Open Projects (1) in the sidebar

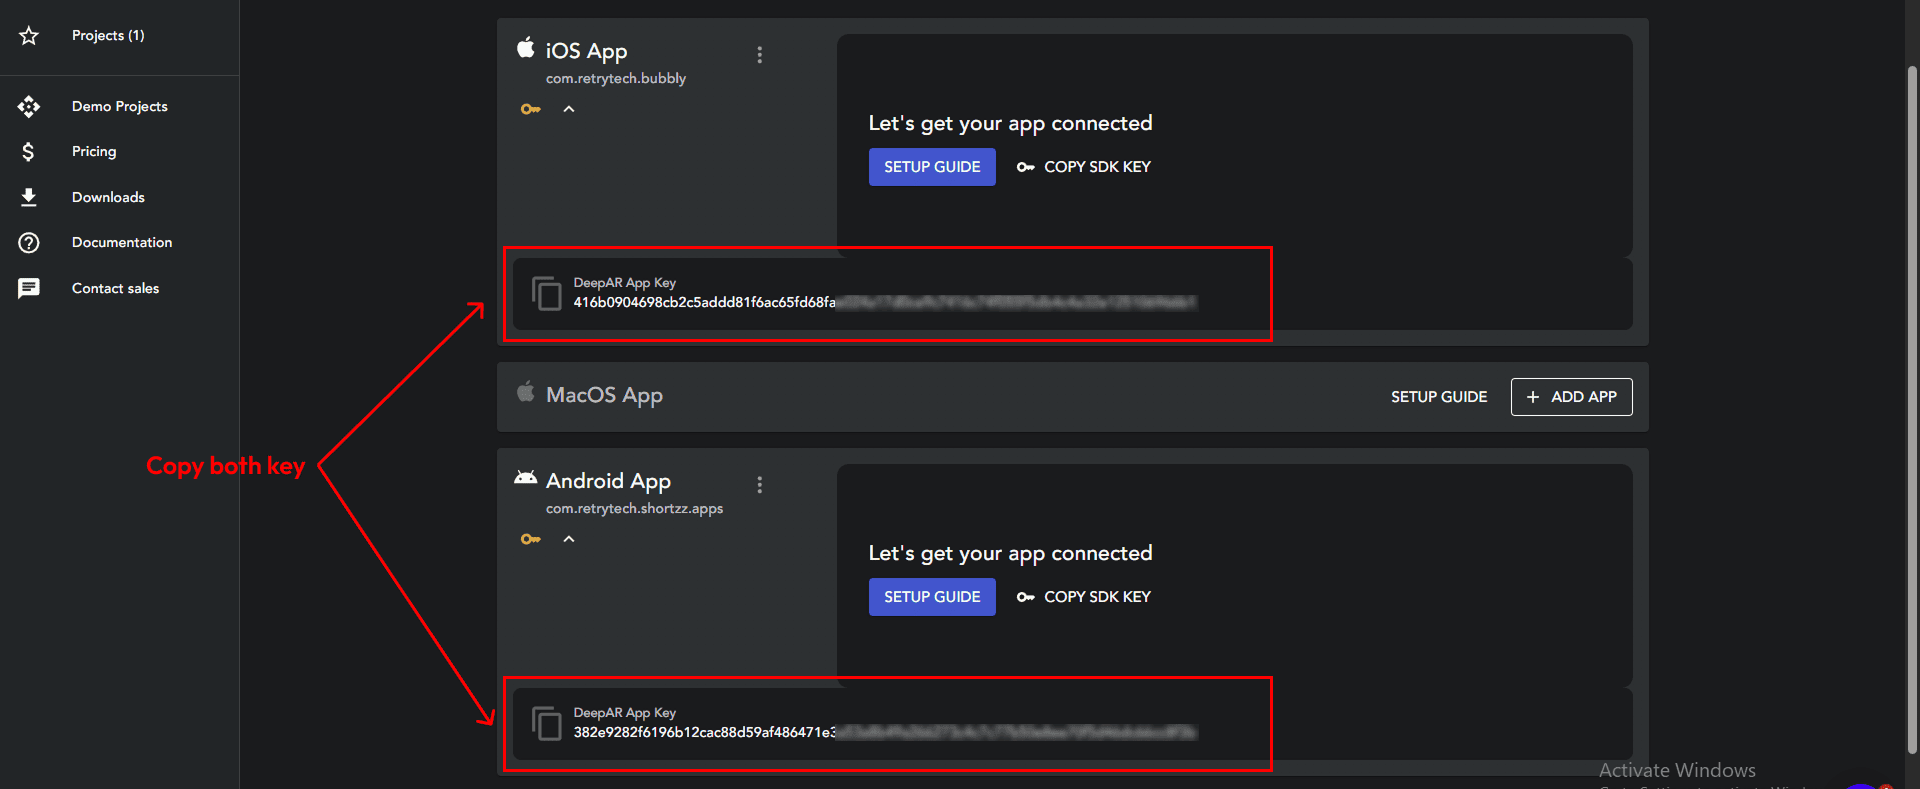[x=108, y=36]
